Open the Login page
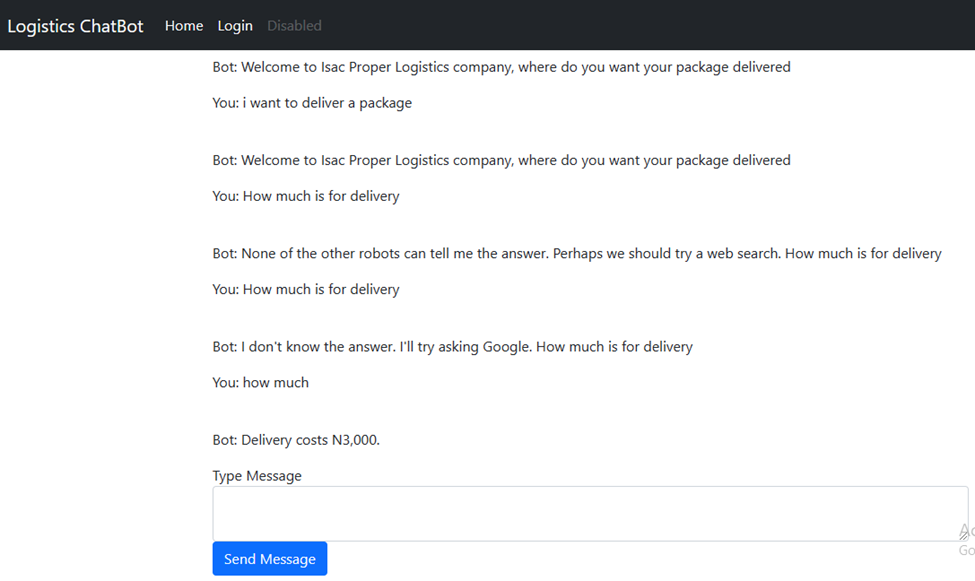 [235, 26]
